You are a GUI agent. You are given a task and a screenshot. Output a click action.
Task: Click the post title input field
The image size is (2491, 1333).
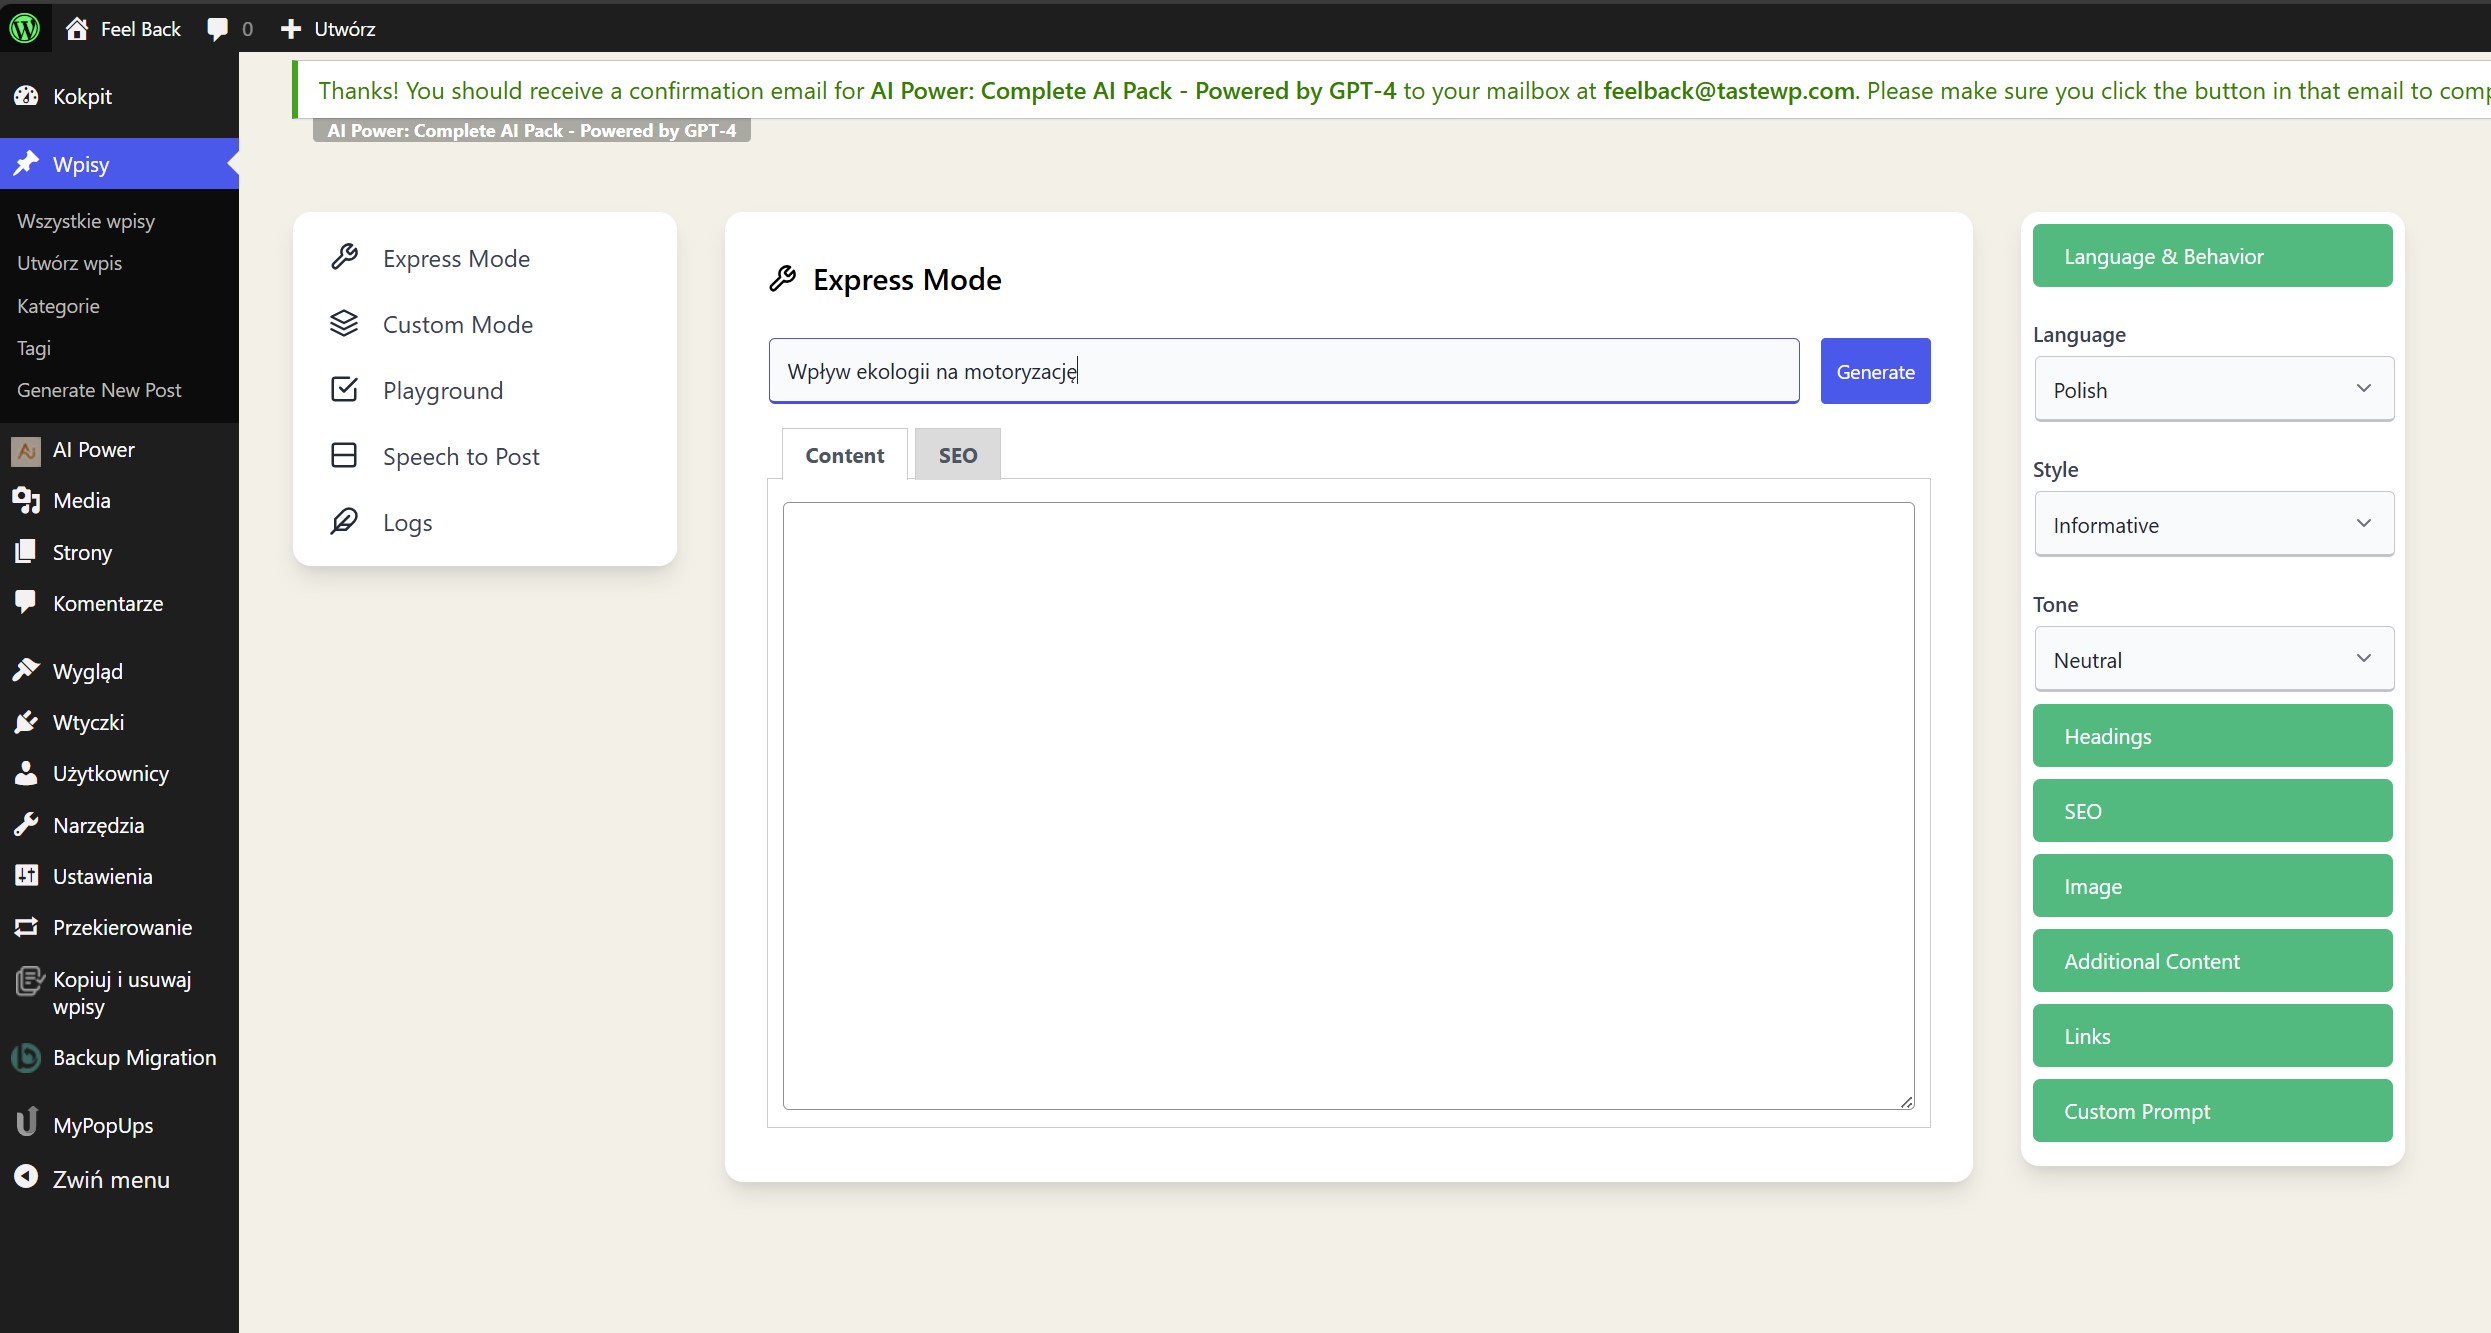(1282, 371)
